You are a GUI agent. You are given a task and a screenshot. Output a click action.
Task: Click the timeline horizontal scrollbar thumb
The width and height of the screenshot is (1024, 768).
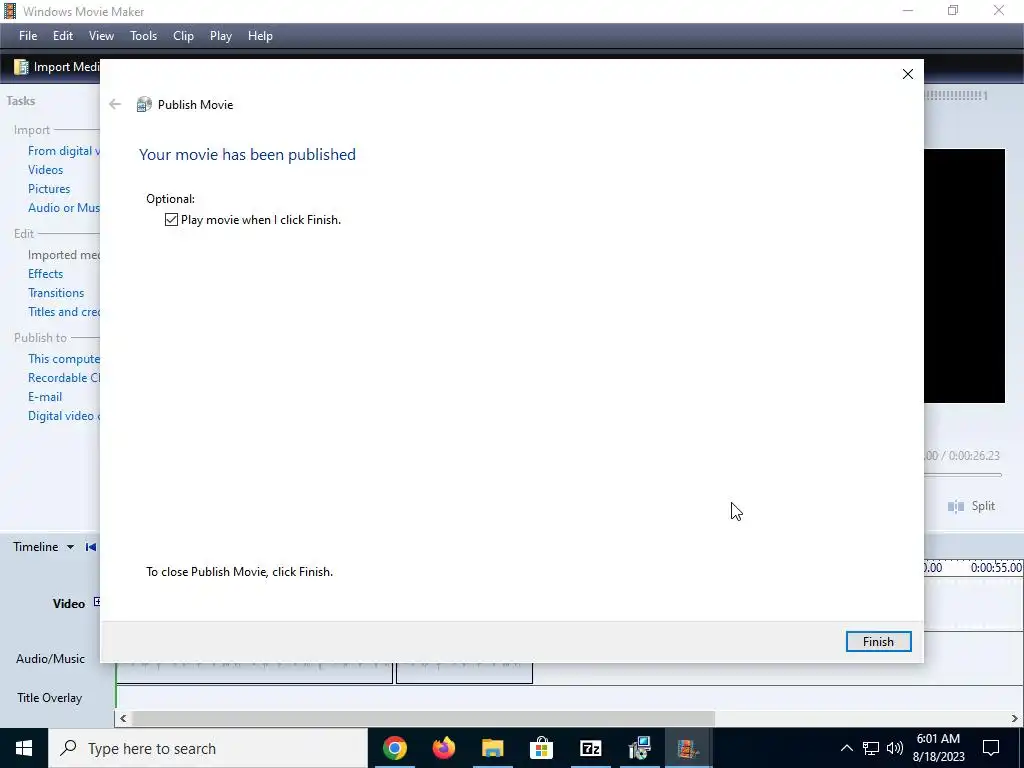point(423,718)
